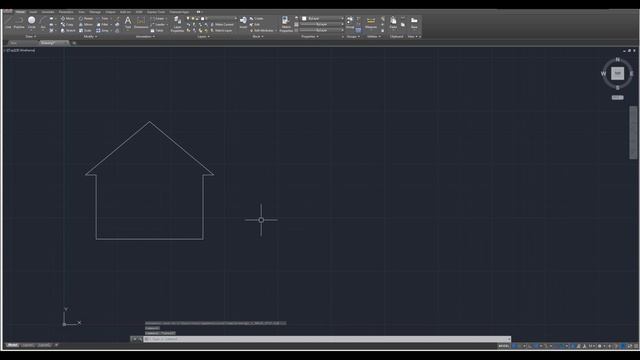Click Edit Attributes in Block panel
The image size is (640, 360).
pyautogui.click(x=262, y=31)
